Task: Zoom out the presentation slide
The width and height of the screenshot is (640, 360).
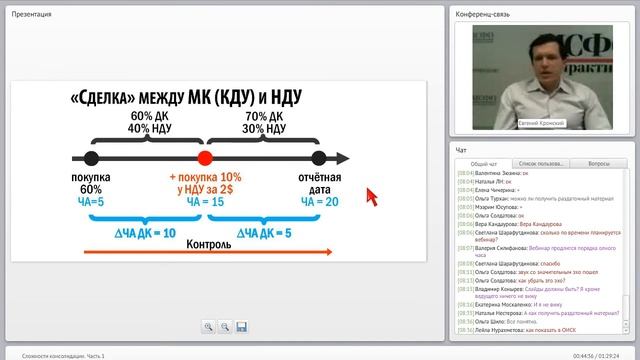Action: tap(224, 327)
